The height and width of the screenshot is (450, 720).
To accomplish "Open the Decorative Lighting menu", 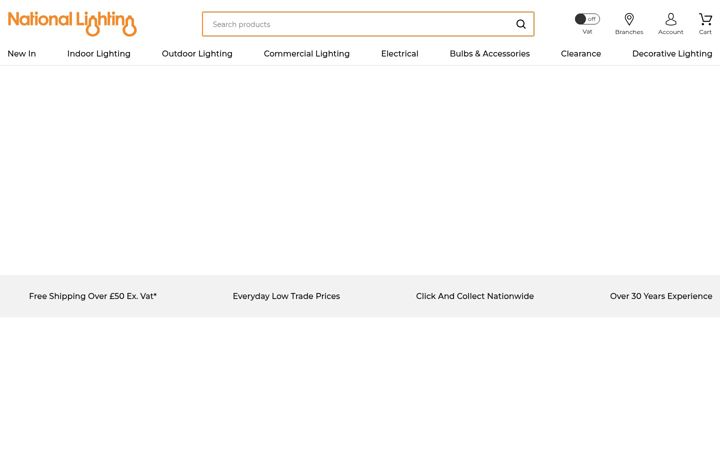I will 672,54.
